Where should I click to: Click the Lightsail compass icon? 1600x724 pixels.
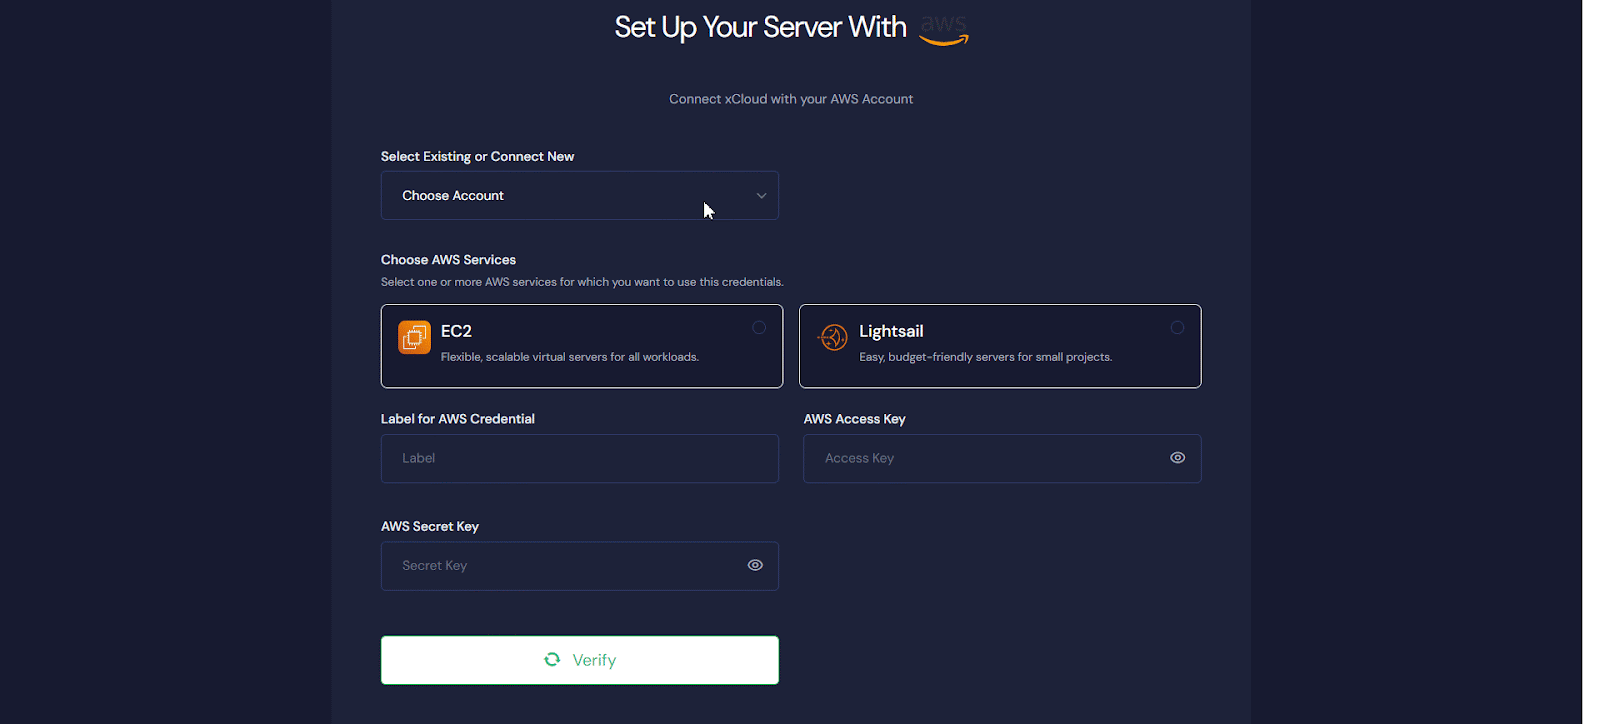tap(832, 338)
